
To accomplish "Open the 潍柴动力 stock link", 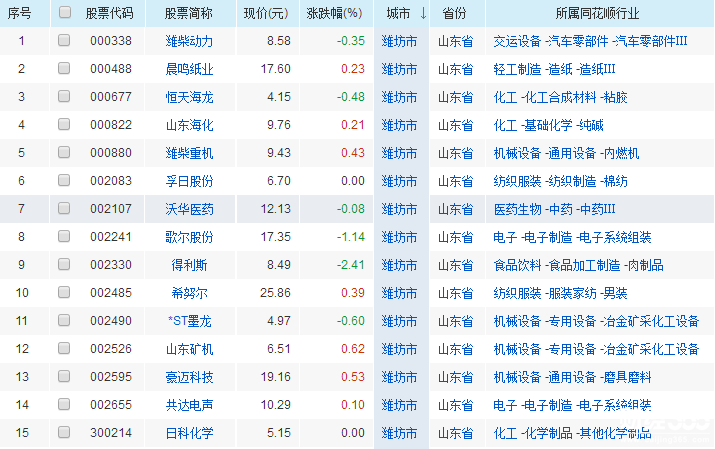I will point(189,41).
